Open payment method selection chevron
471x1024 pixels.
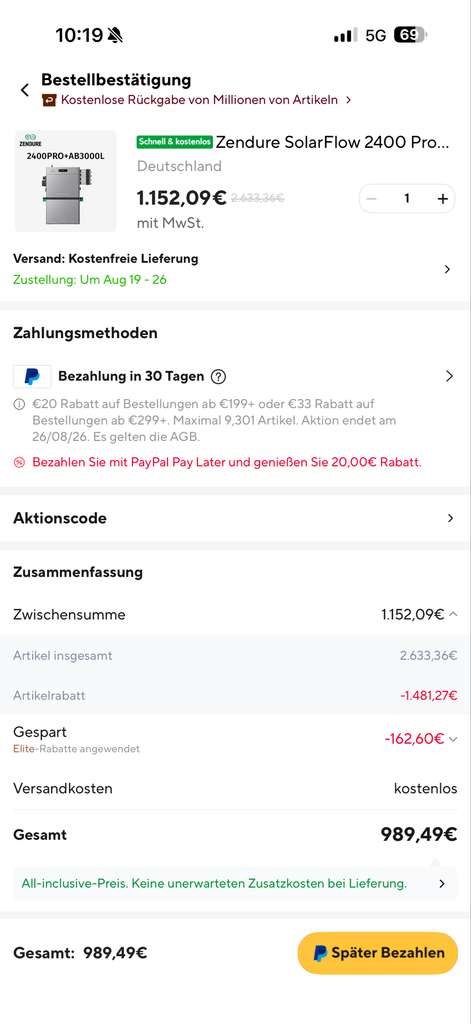[x=449, y=376]
